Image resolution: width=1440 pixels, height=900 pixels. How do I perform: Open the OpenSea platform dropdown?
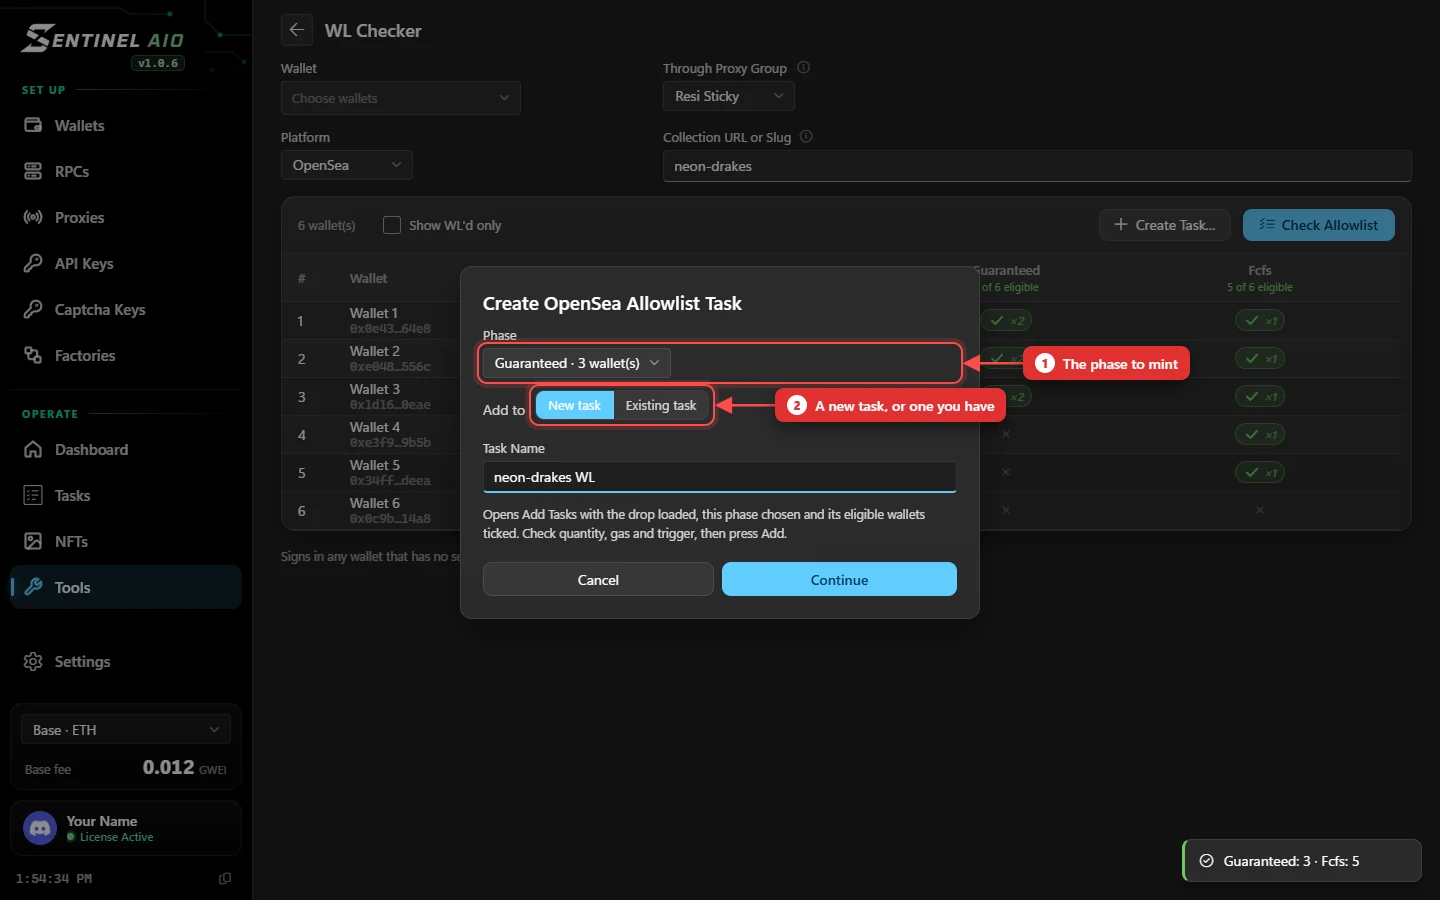click(x=347, y=165)
